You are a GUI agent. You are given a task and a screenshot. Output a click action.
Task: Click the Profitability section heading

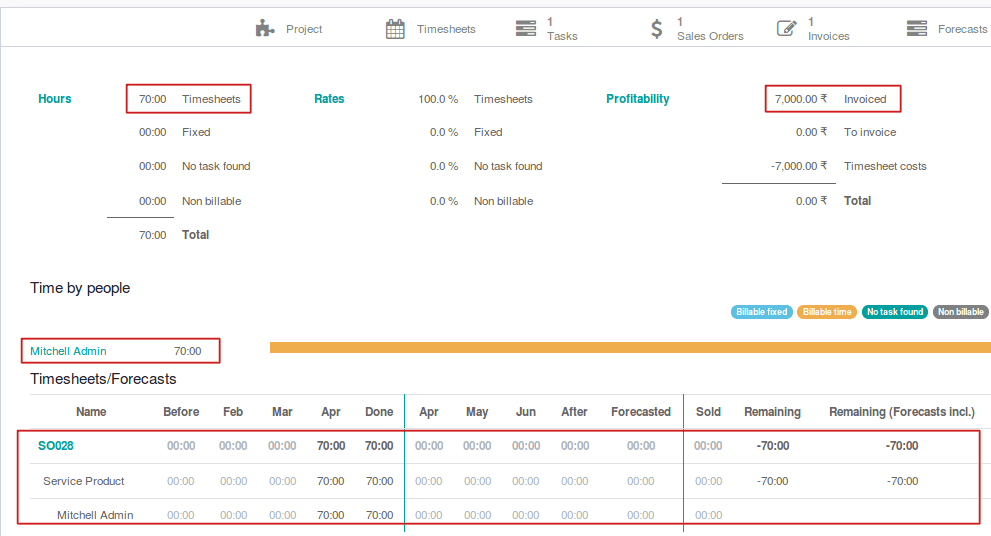point(638,99)
